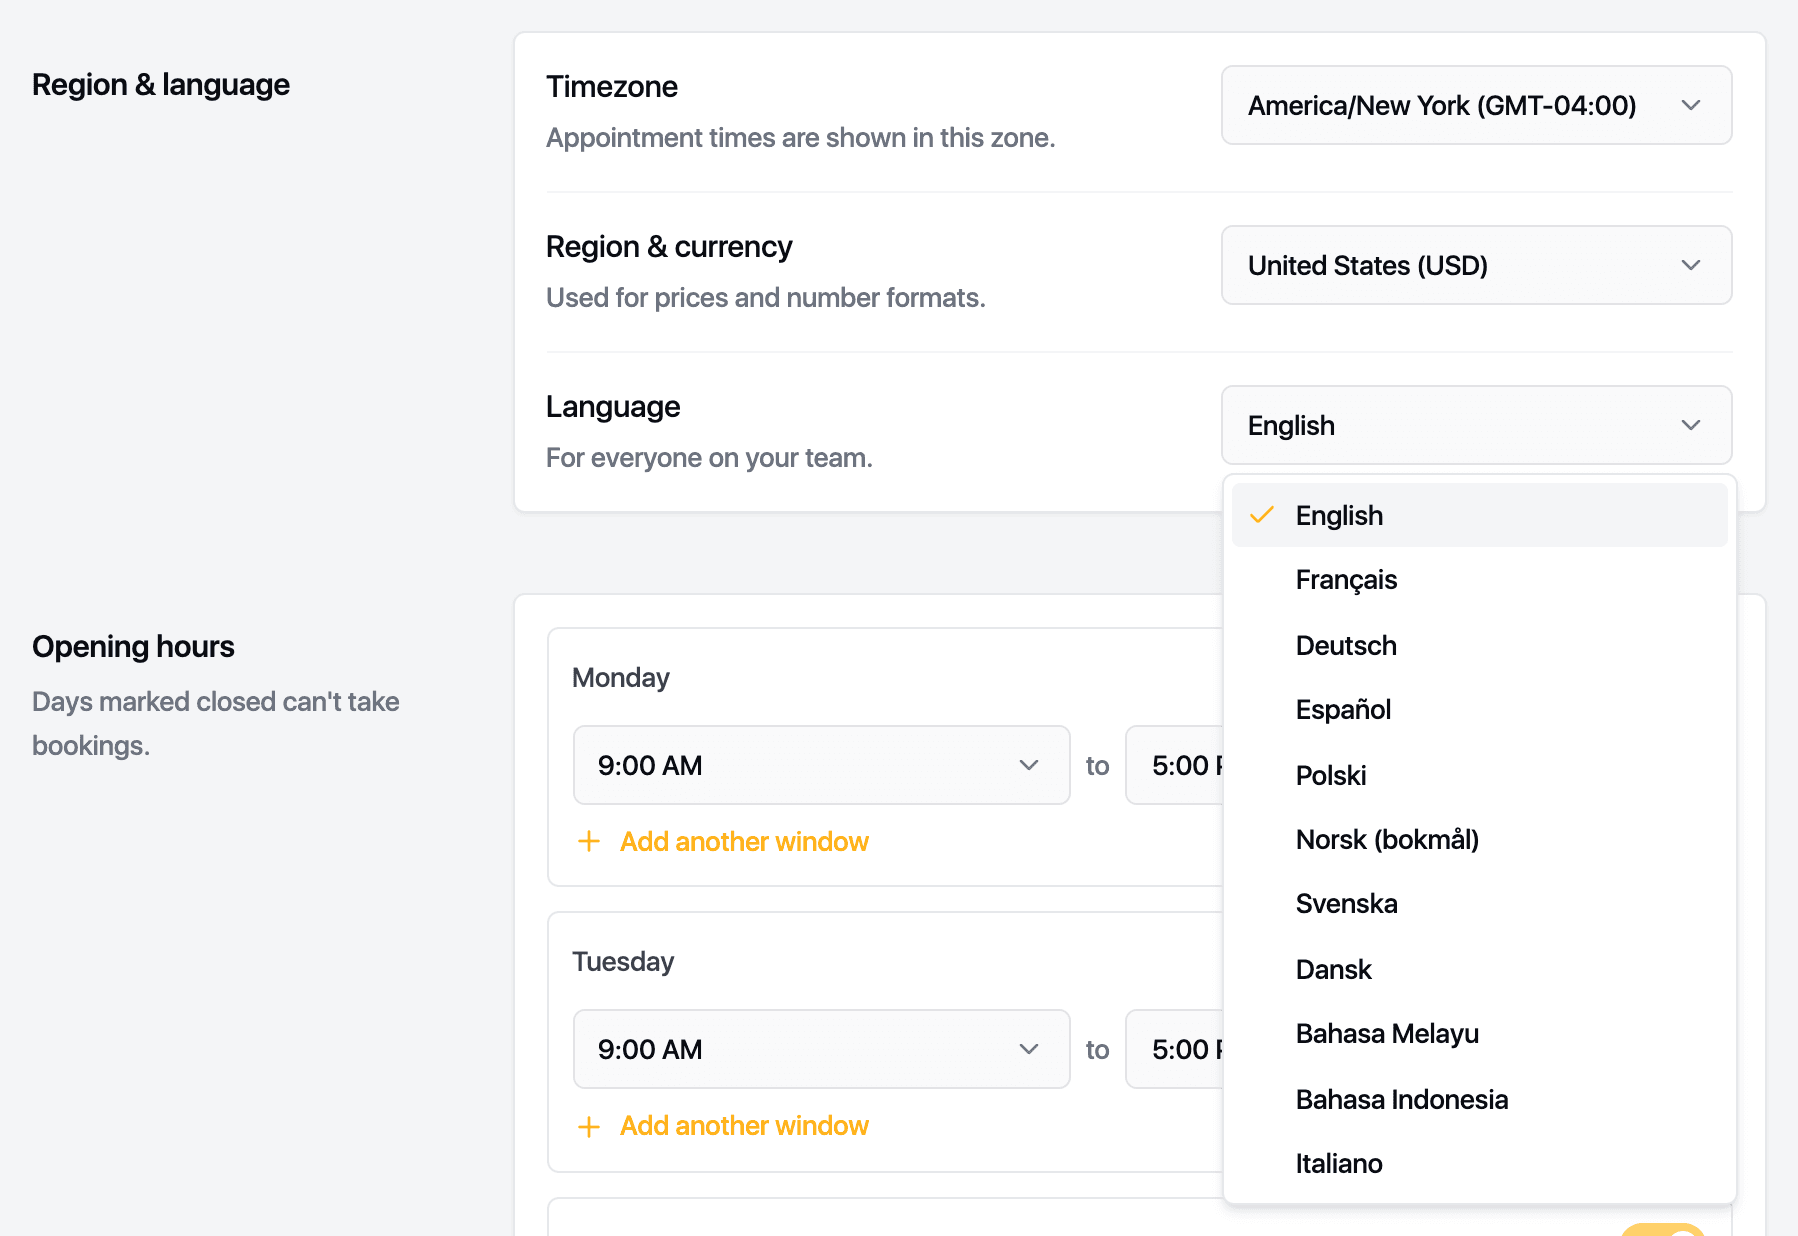
Task: Click the Language field chevron arrow
Action: (x=1691, y=425)
